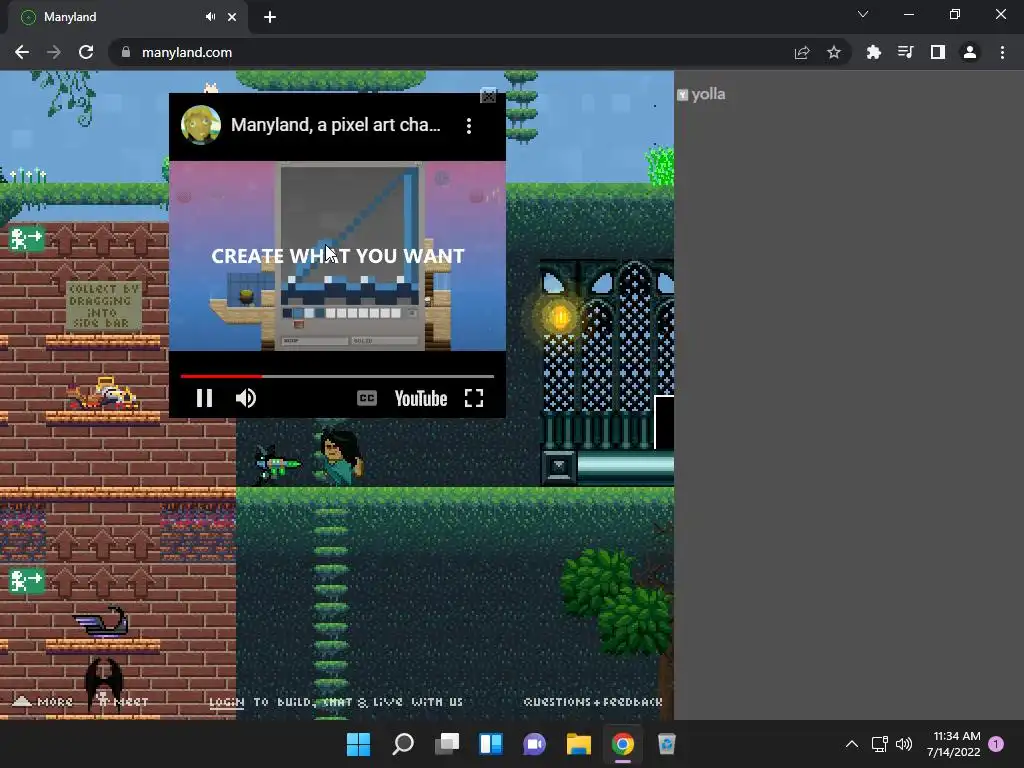Open notification center badge

click(996, 744)
